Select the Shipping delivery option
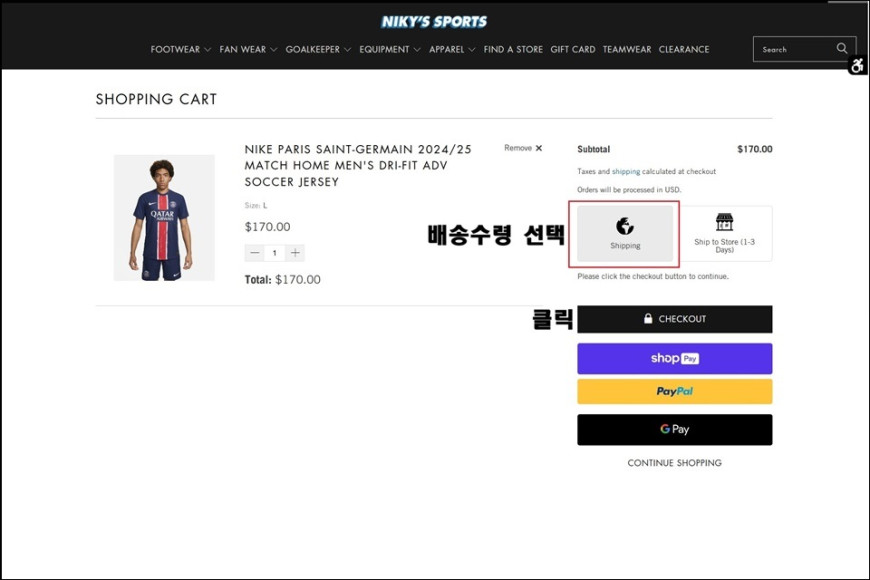 click(625, 234)
